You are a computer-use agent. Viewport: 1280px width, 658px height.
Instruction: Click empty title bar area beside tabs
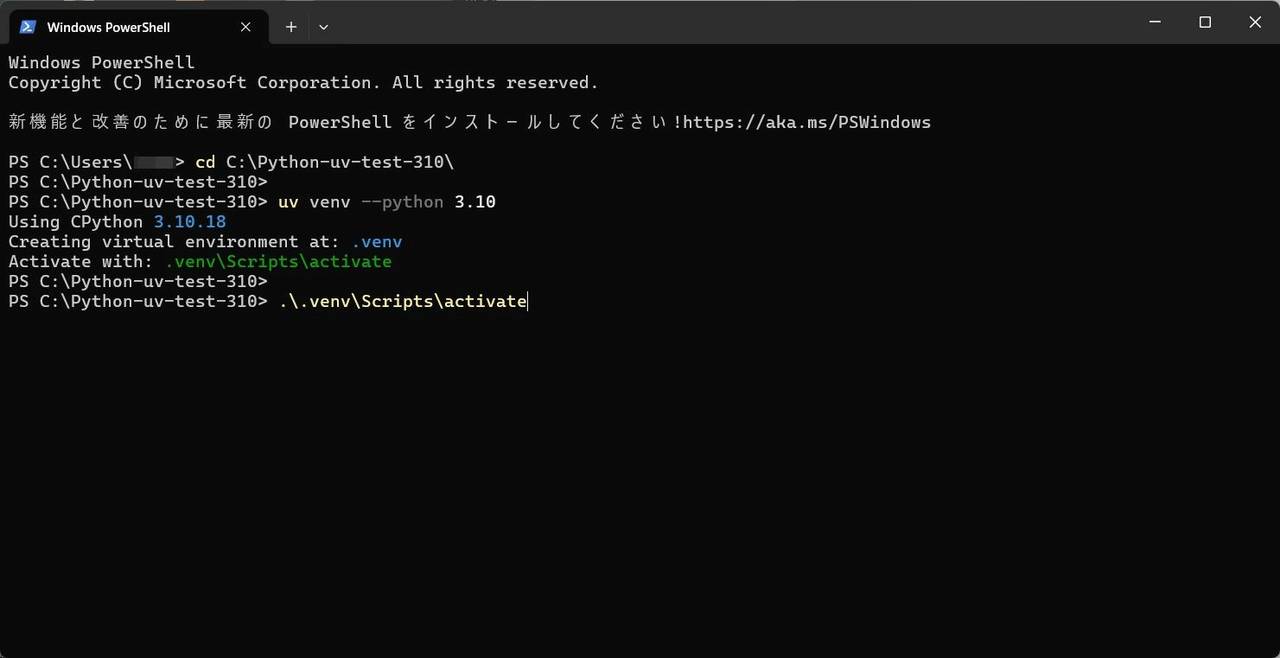730,22
